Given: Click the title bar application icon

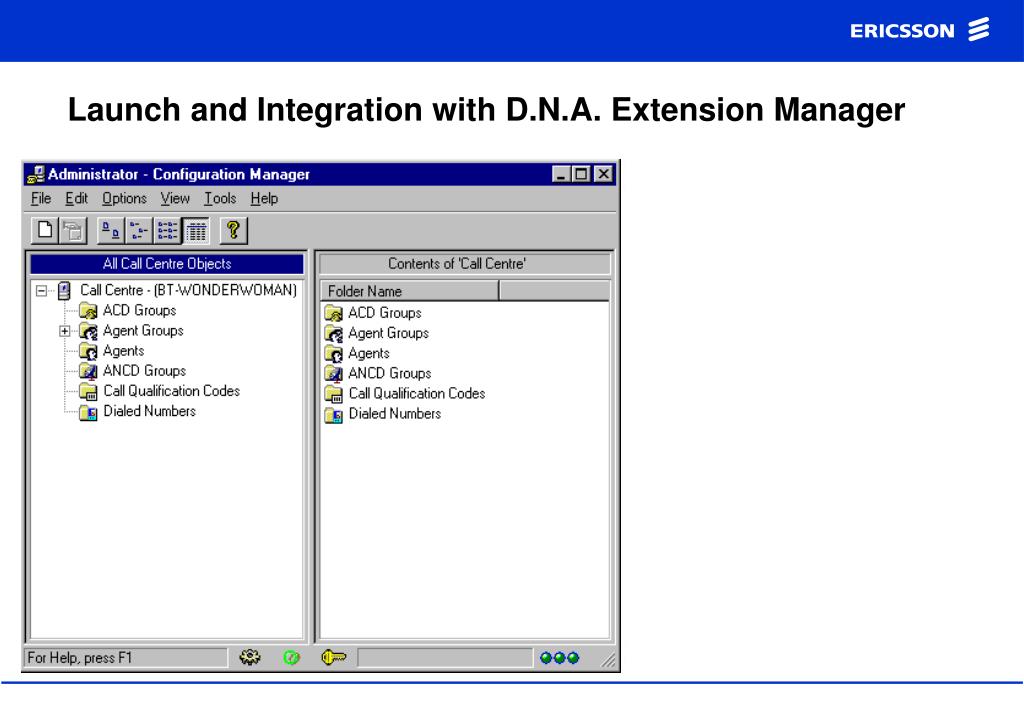Looking at the screenshot, I should point(36,174).
